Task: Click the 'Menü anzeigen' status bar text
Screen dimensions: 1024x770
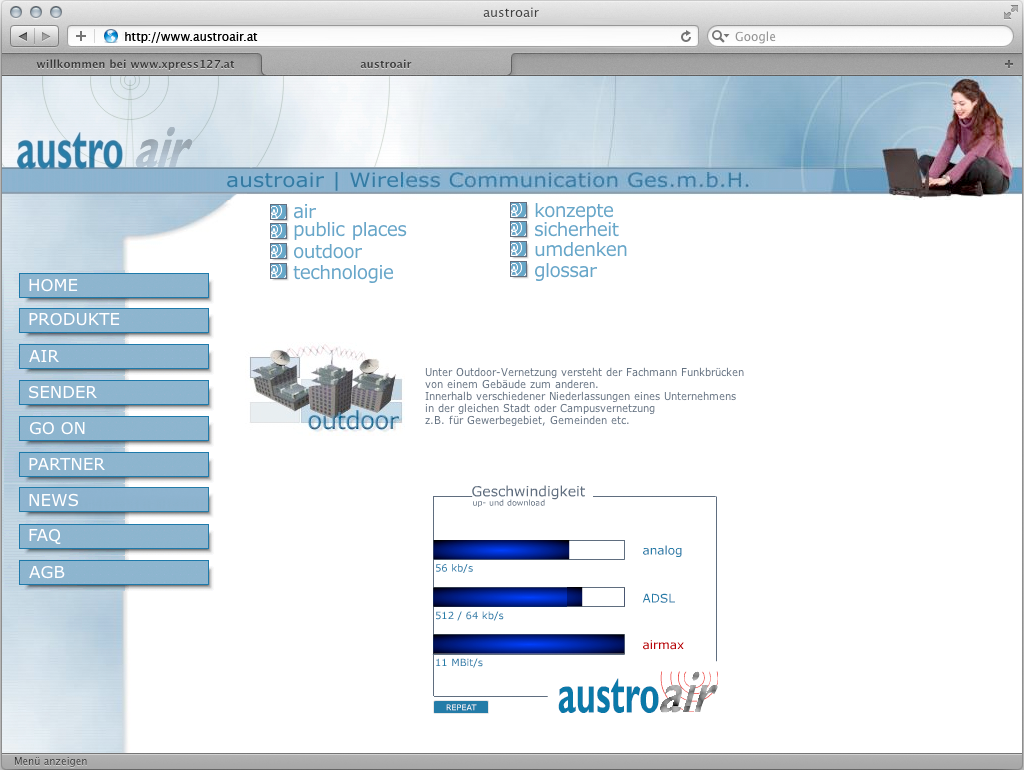Action: (x=50, y=762)
